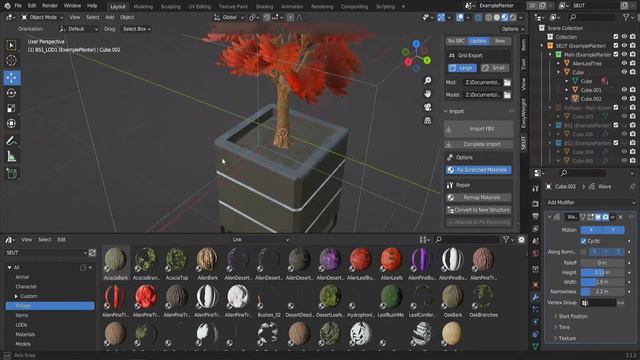Refresh the SEUT asset library

coord(92,253)
